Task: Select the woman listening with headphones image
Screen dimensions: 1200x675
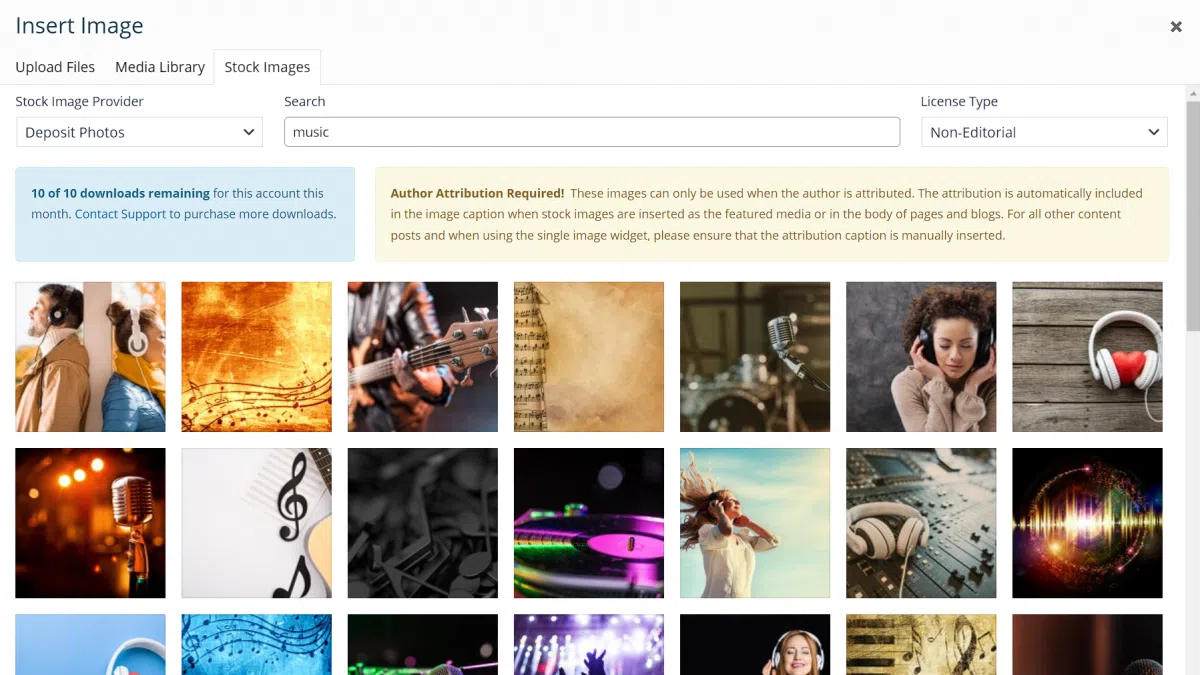Action: pyautogui.click(x=920, y=357)
